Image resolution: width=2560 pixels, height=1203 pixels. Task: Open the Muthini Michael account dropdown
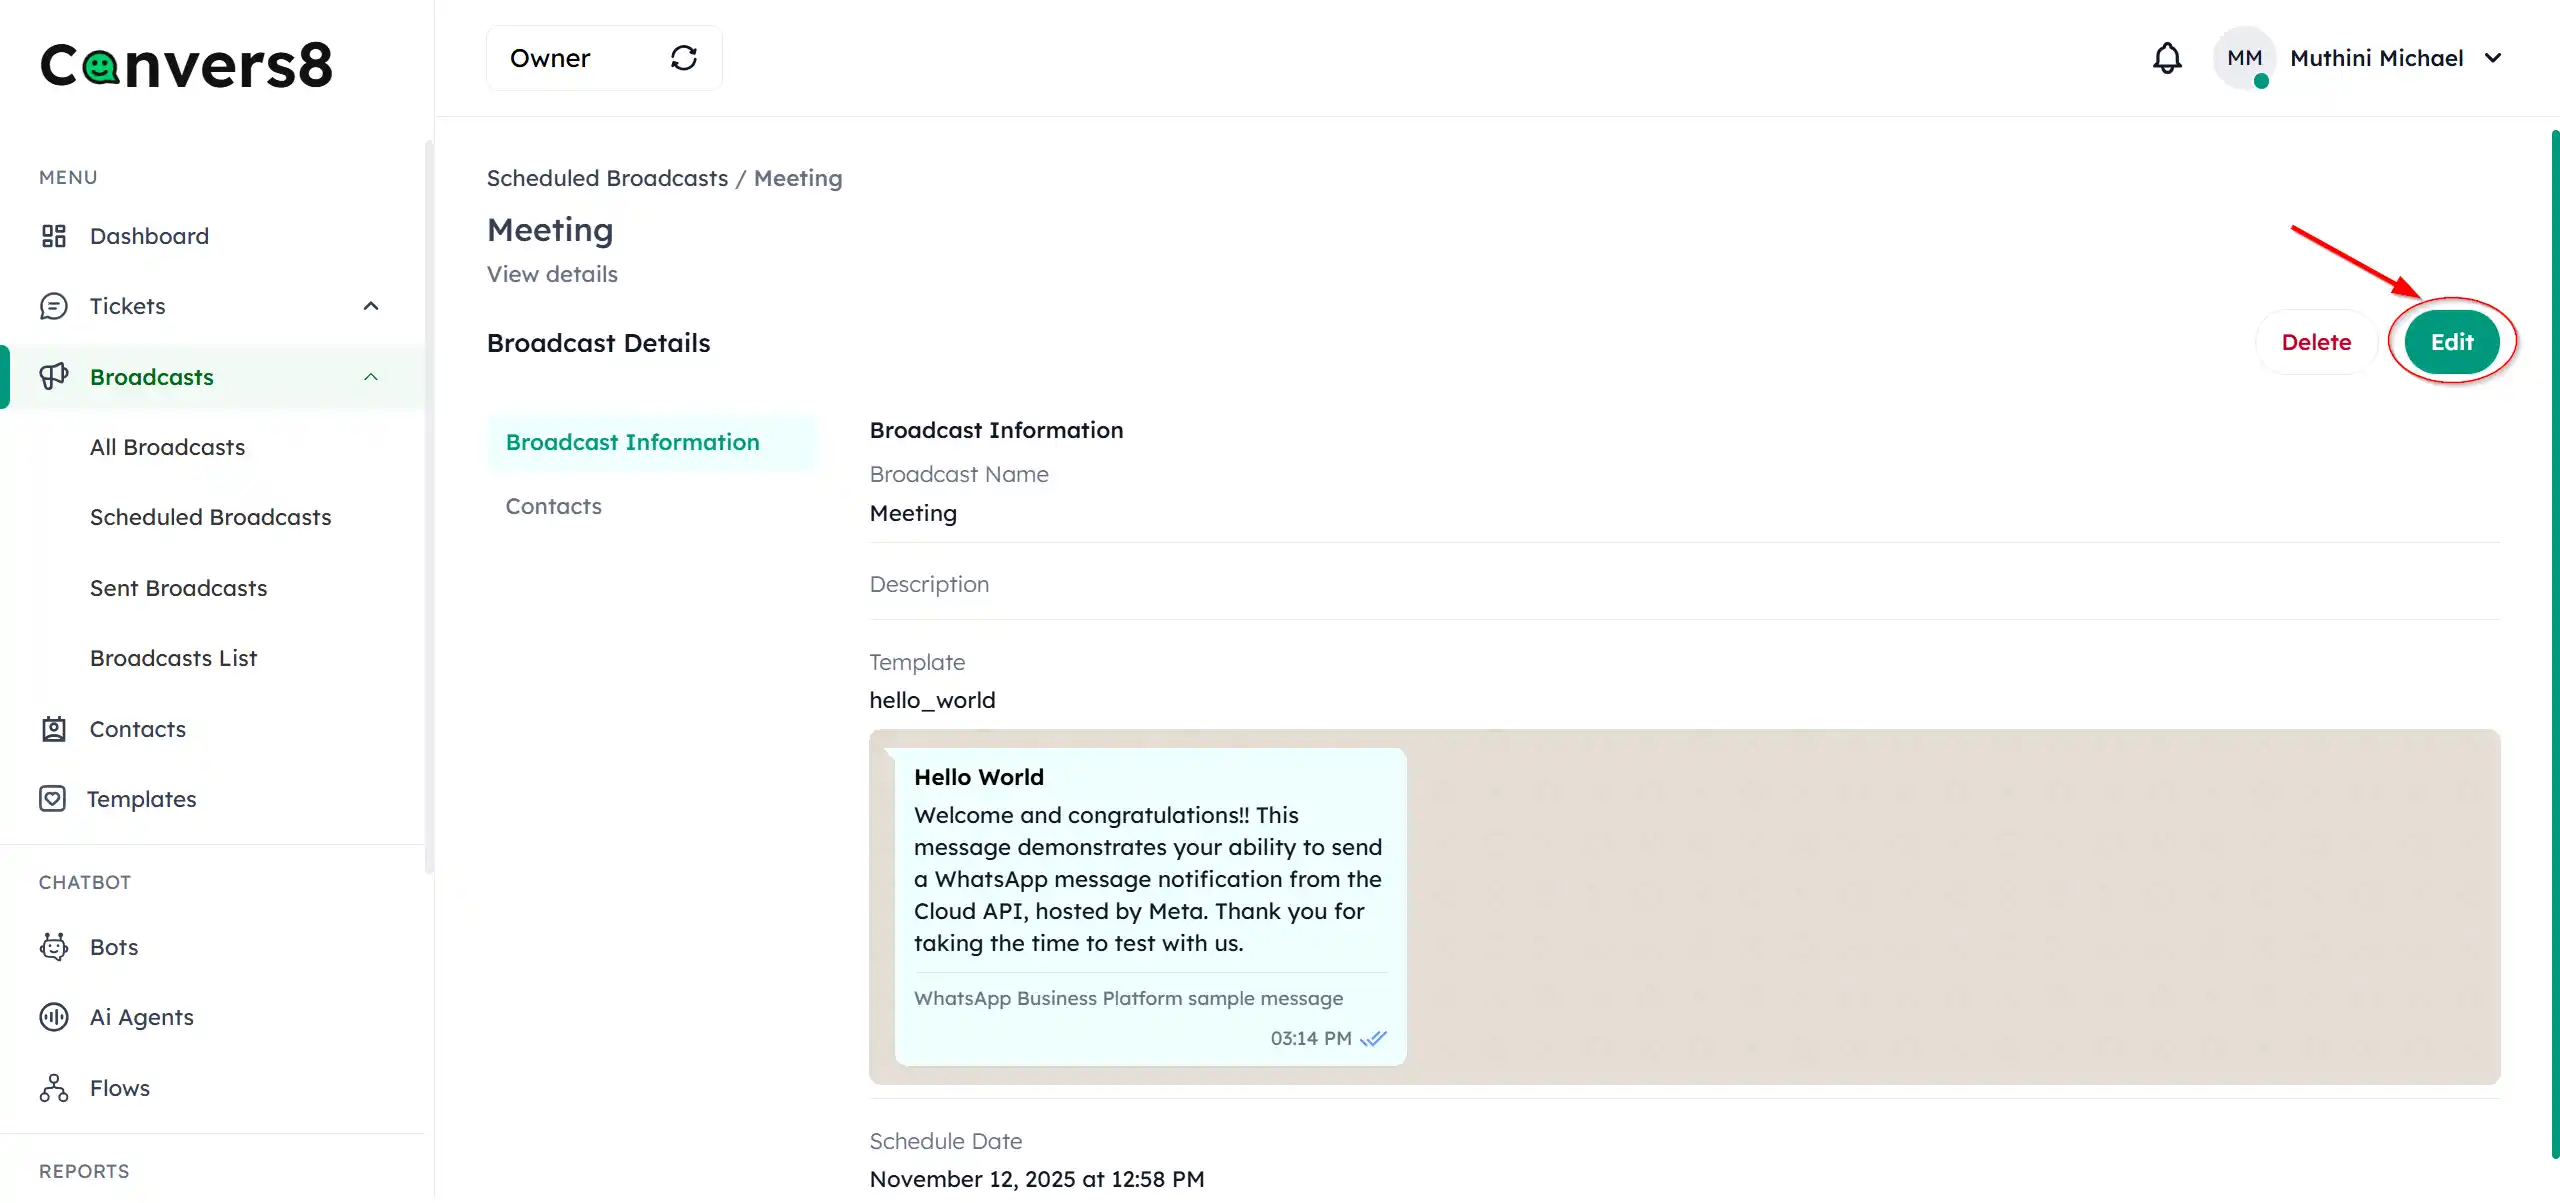(x=2492, y=58)
